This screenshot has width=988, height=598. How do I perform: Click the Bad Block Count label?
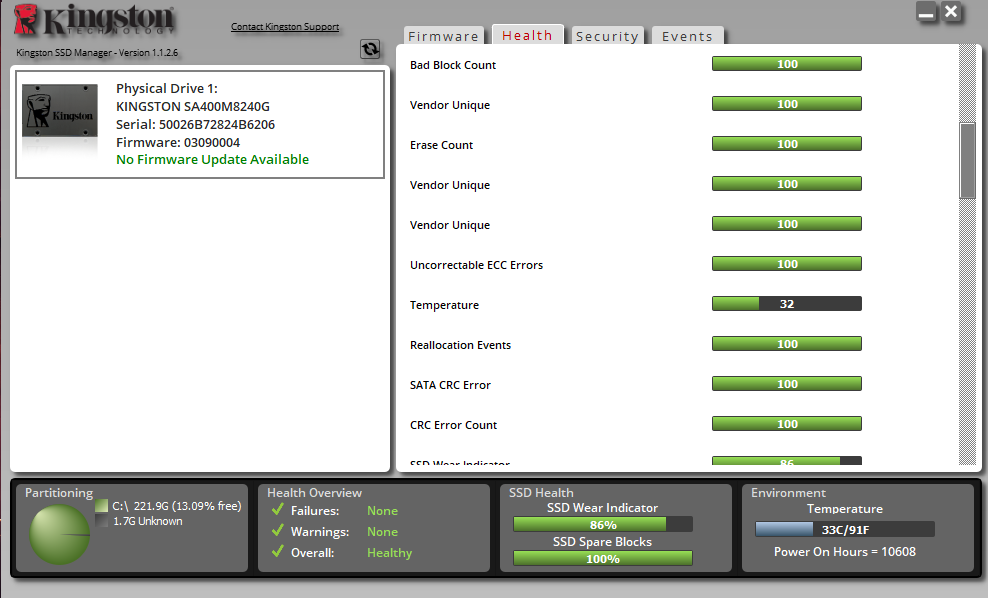453,65
